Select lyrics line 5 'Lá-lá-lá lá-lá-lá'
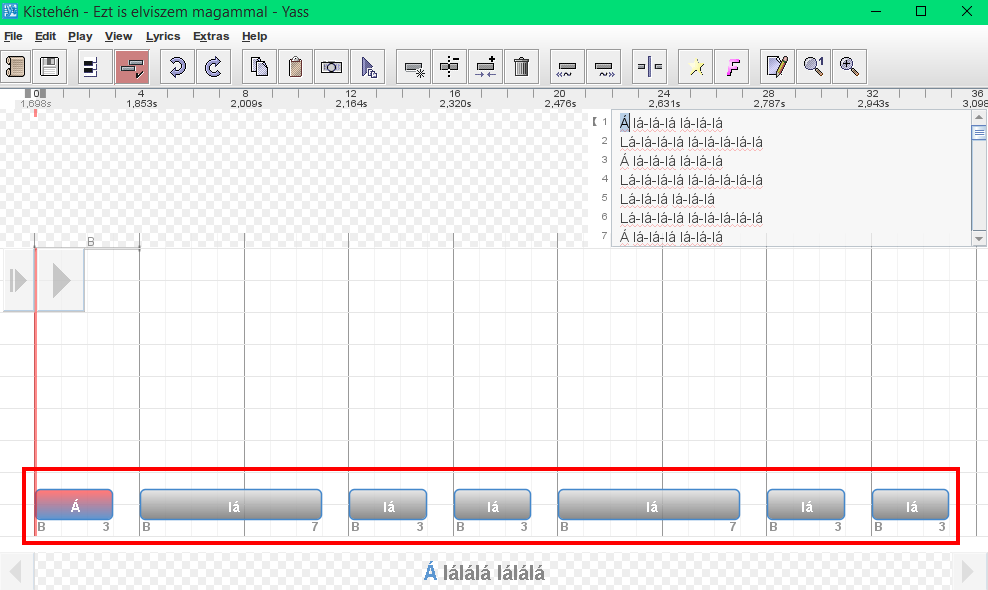The width and height of the screenshot is (988, 590). [x=667, y=199]
